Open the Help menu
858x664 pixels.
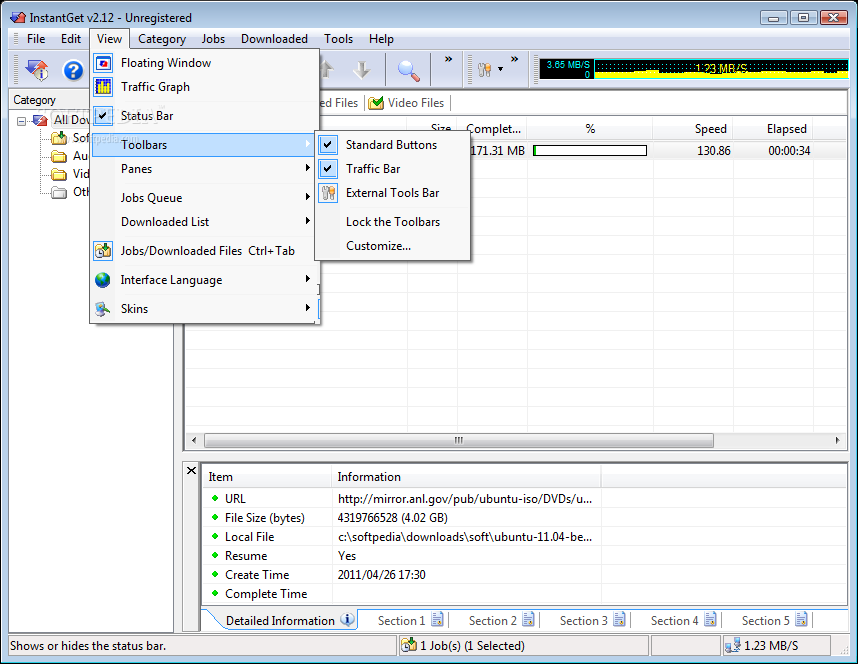pyautogui.click(x=381, y=39)
